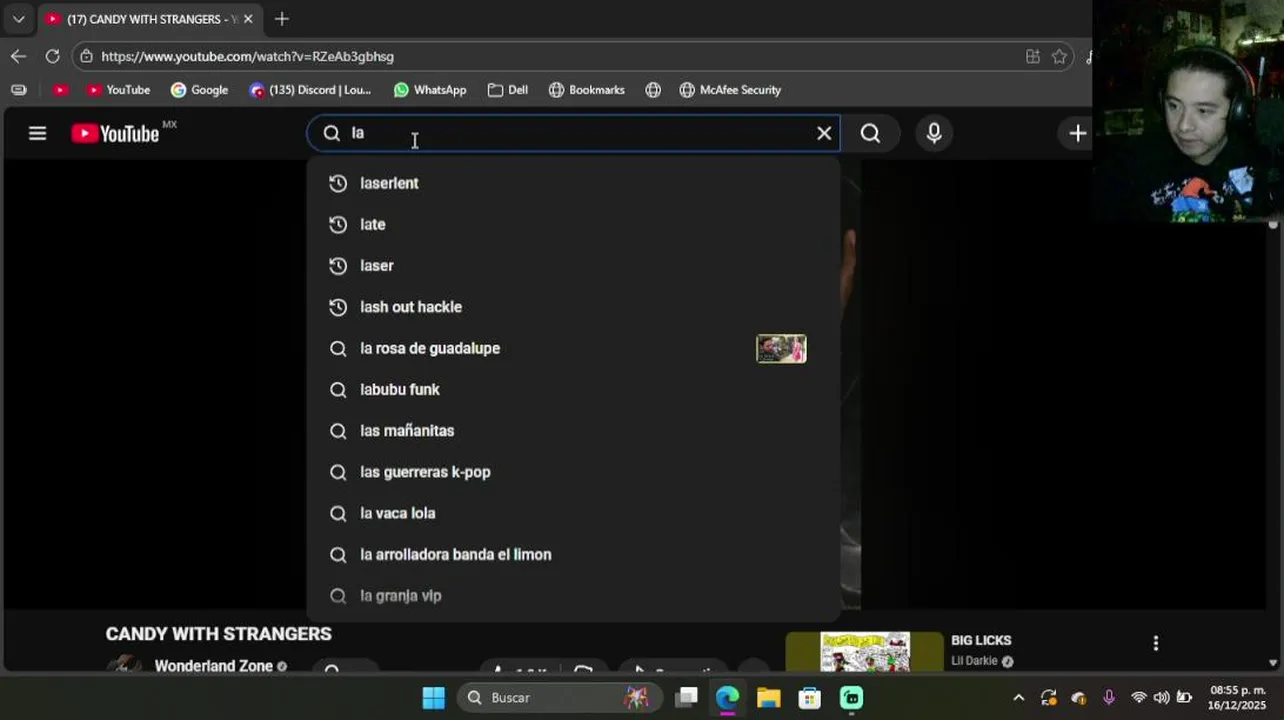Start voice search with the microphone icon

click(934, 133)
